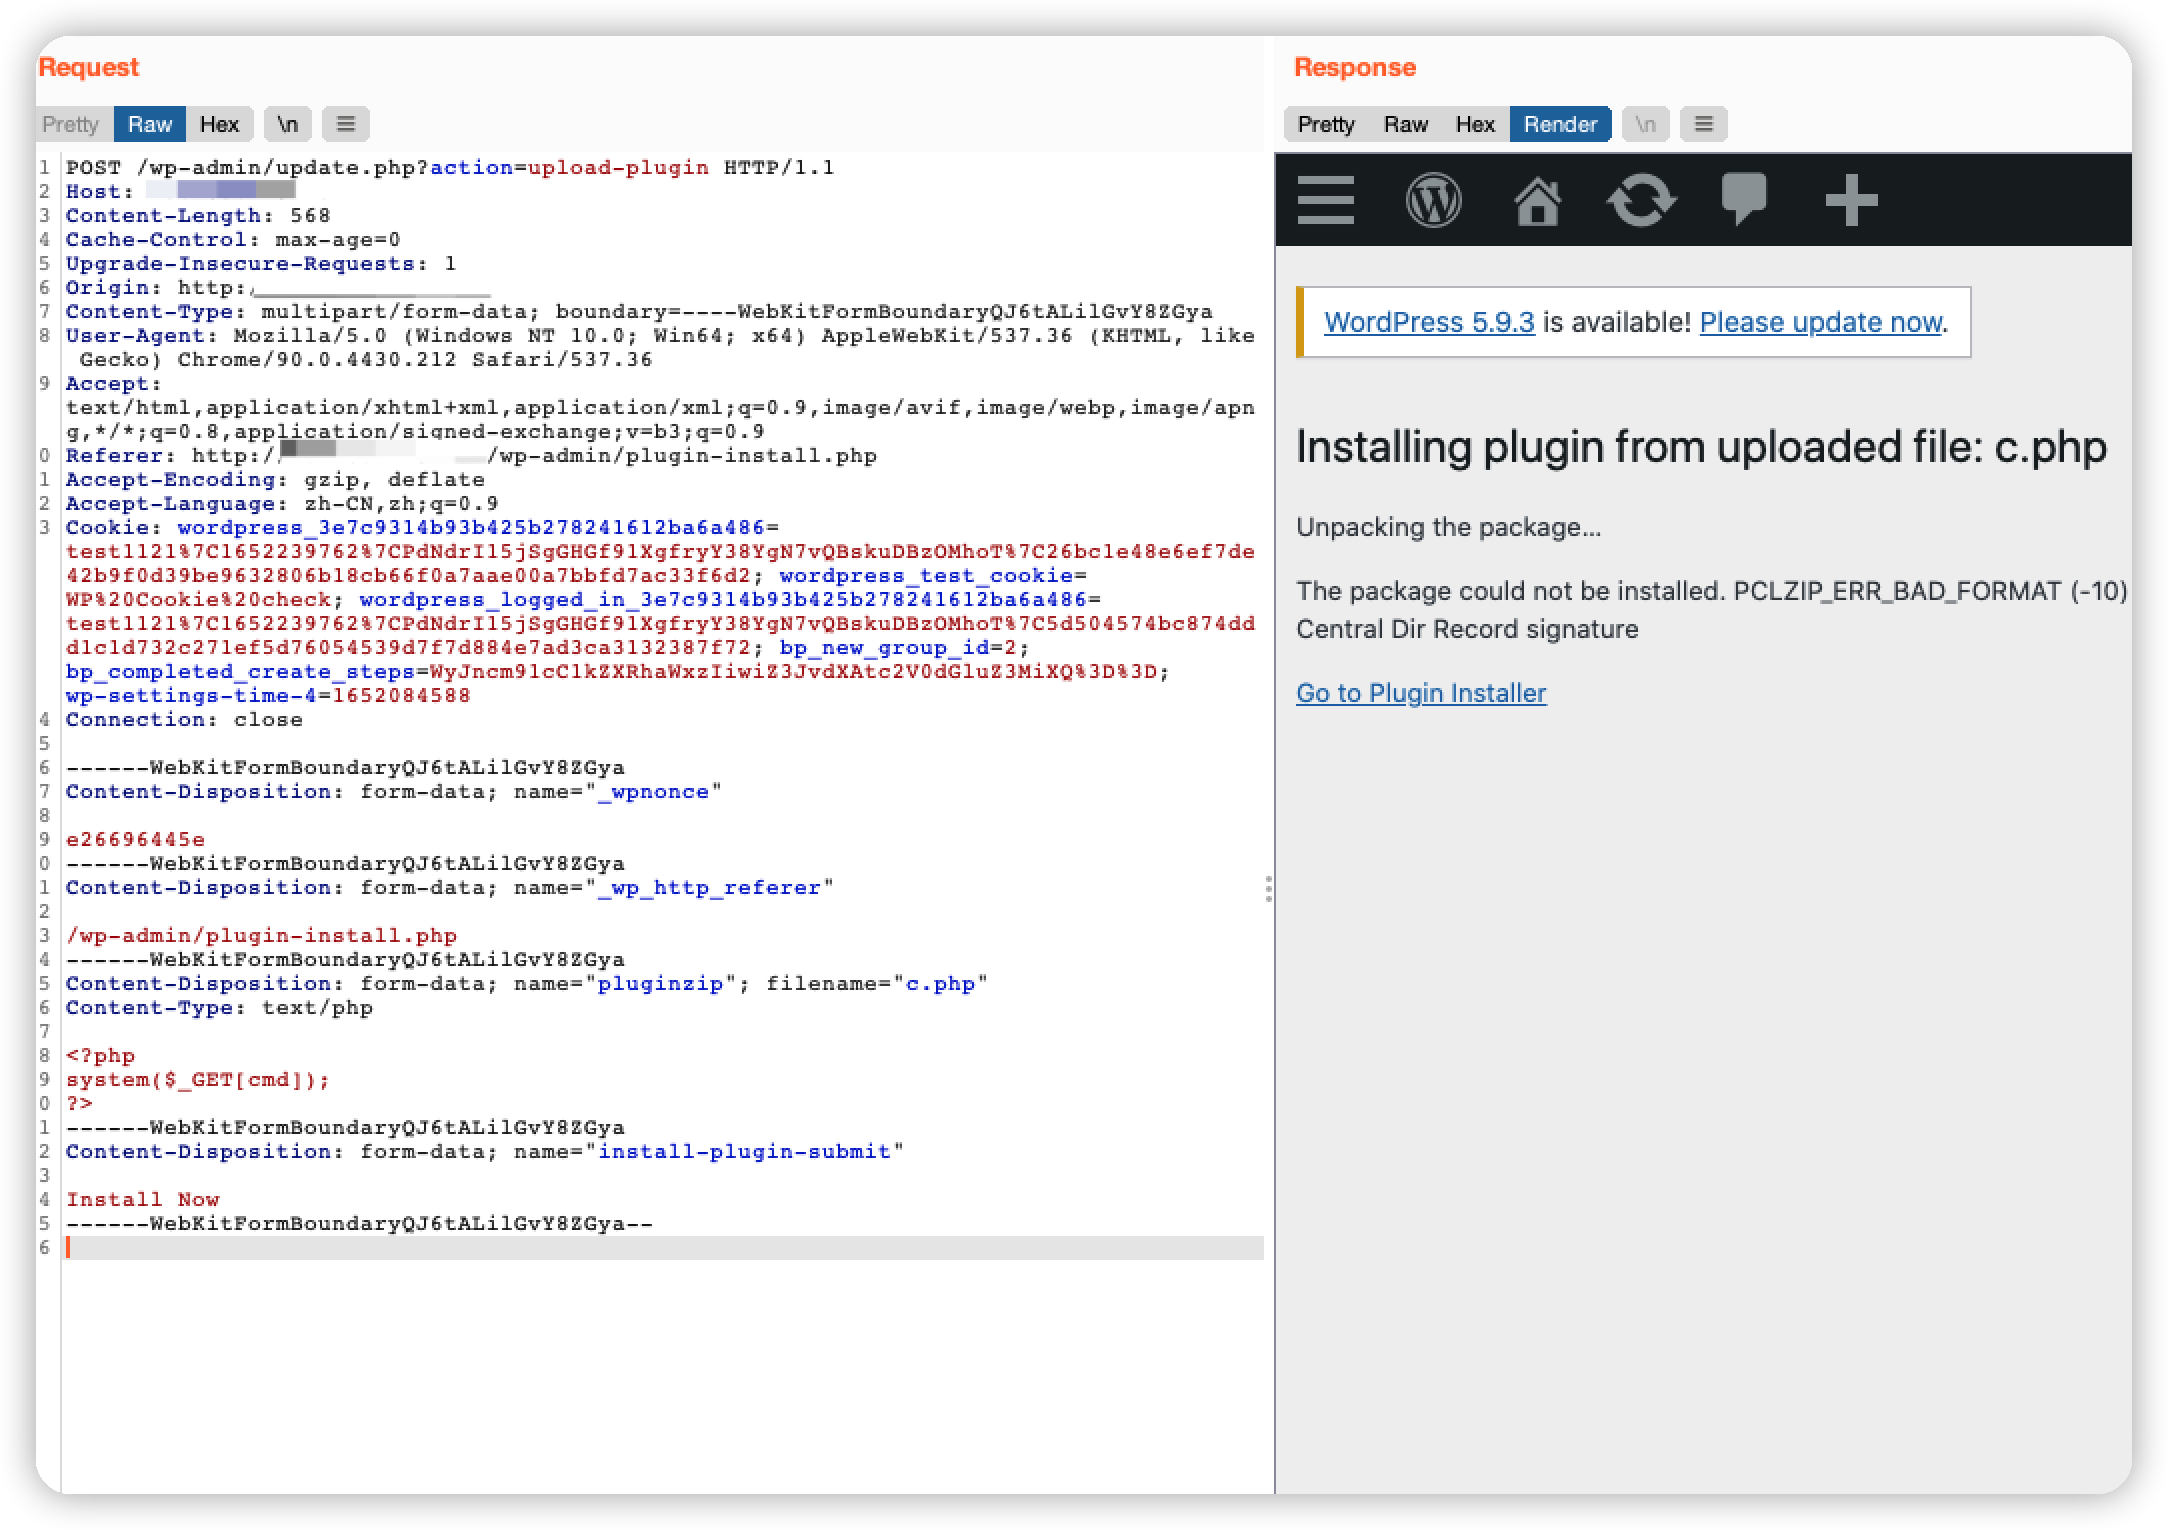This screenshot has height=1530, width=2168.
Task: Switch the Request view to Hex
Action: (x=219, y=124)
